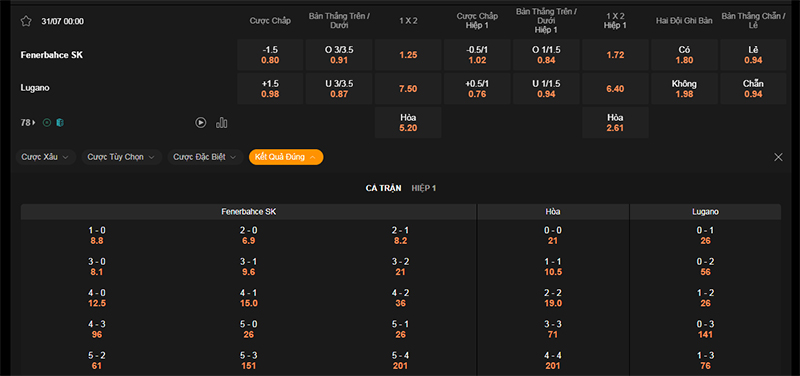Select the CẢ TRẬN tab
This screenshot has height=376, width=800.
383,188
